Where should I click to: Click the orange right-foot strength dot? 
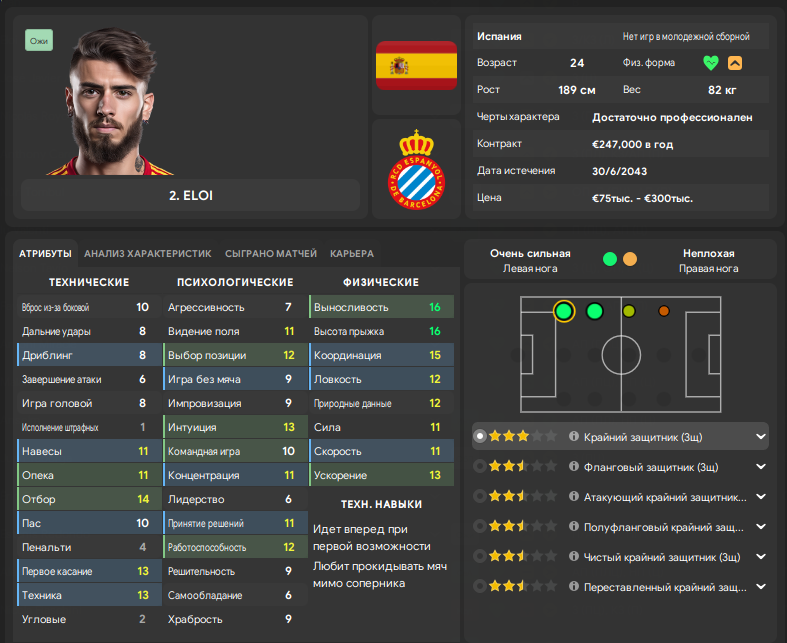(x=630, y=259)
